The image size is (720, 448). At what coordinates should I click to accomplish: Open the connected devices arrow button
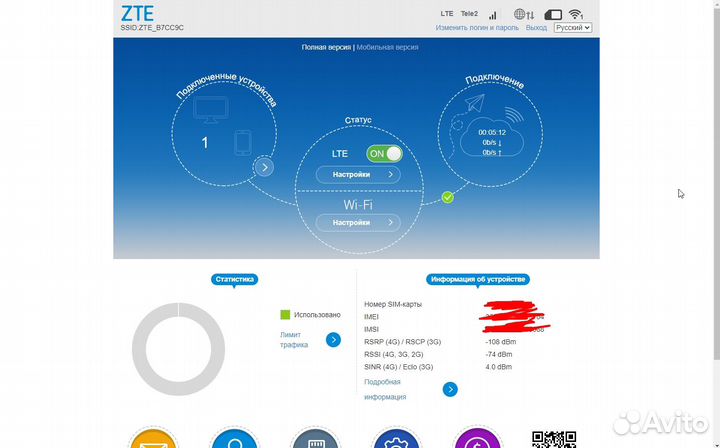click(x=264, y=168)
